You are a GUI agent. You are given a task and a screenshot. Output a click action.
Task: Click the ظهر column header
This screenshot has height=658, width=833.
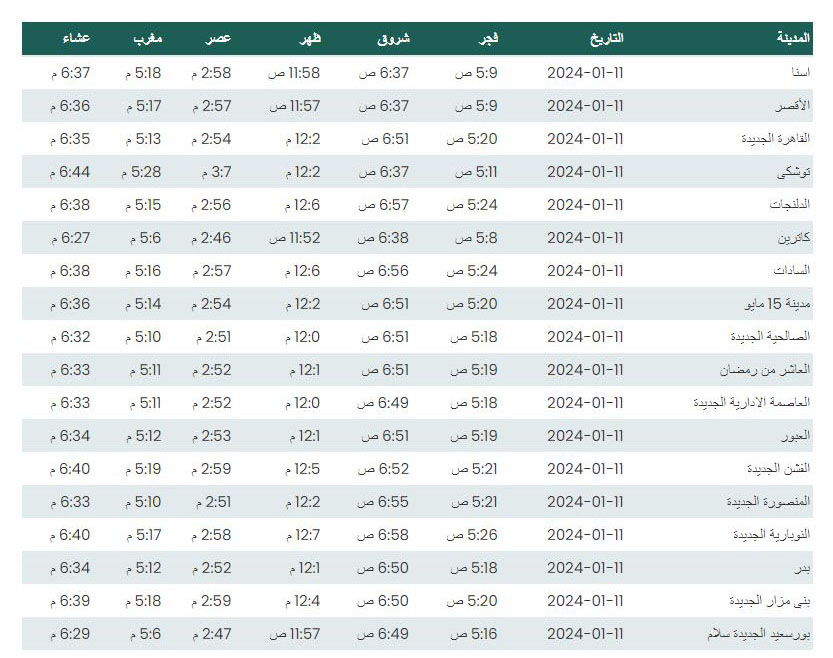[310, 38]
